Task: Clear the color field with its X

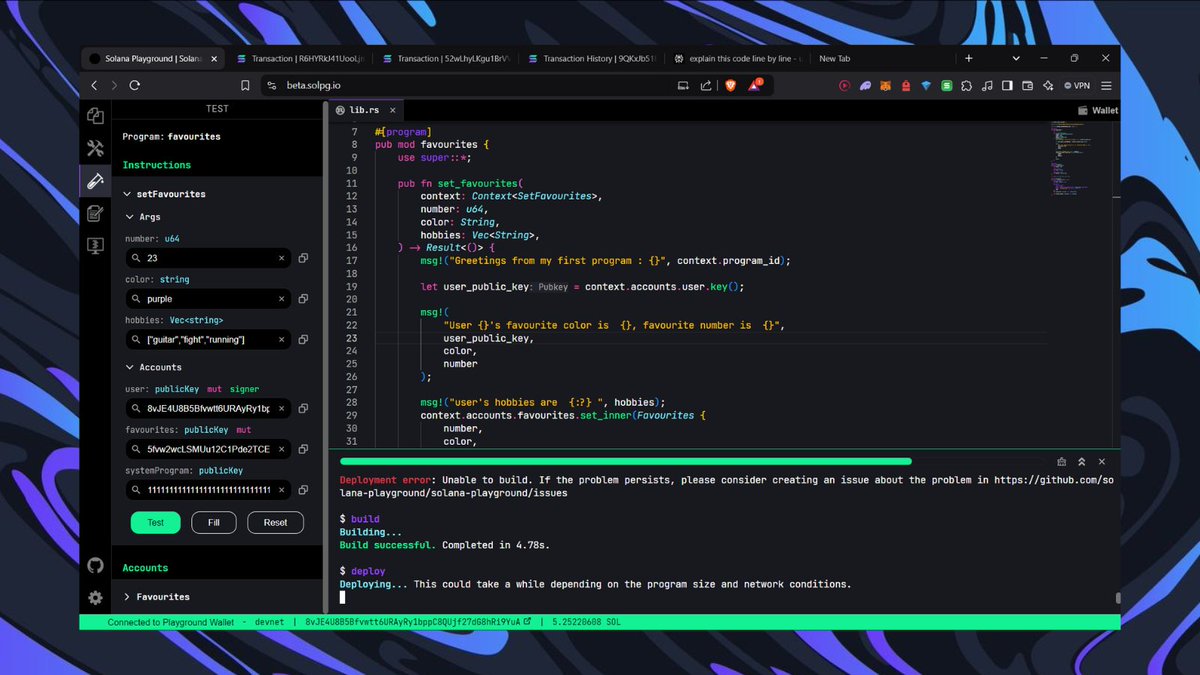Action: [x=281, y=298]
